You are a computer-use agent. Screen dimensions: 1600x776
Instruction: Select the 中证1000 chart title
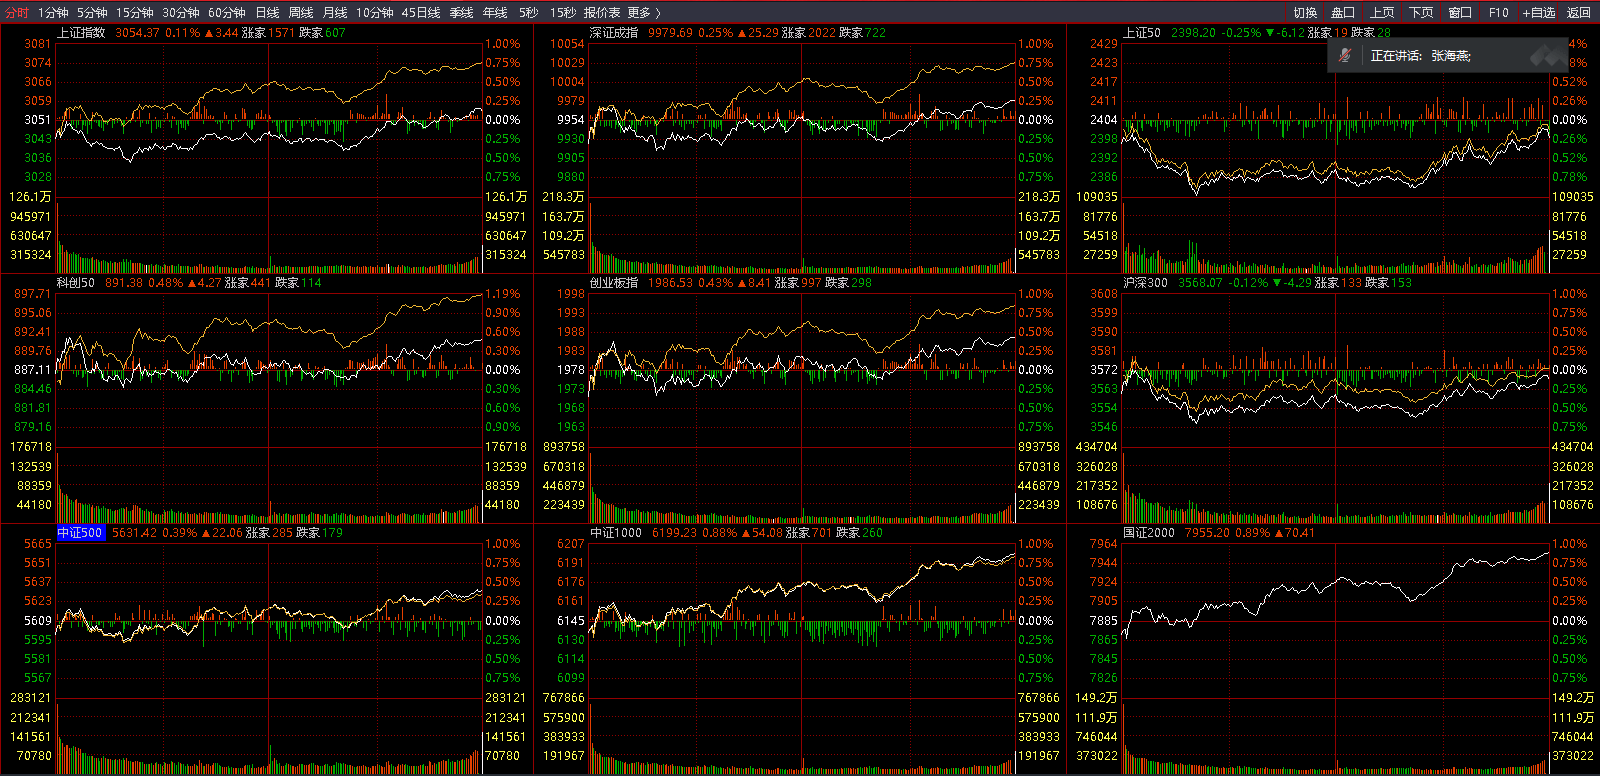tap(616, 532)
